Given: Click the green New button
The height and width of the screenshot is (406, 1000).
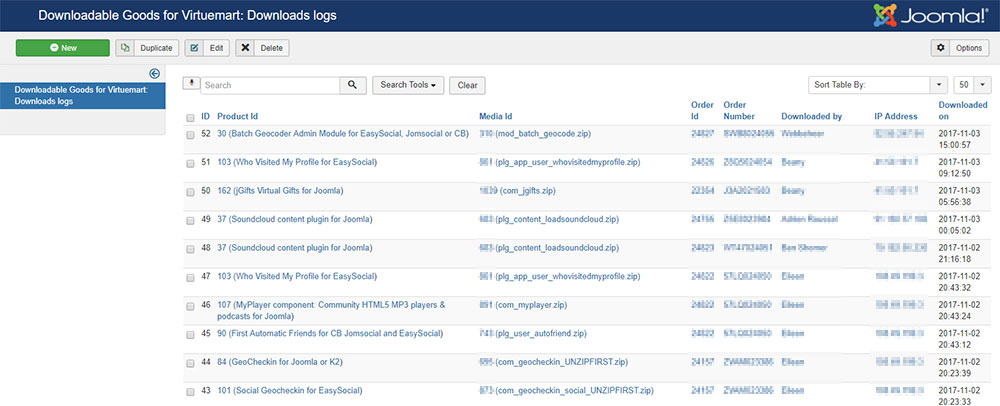Looking at the screenshot, I should 62,48.
